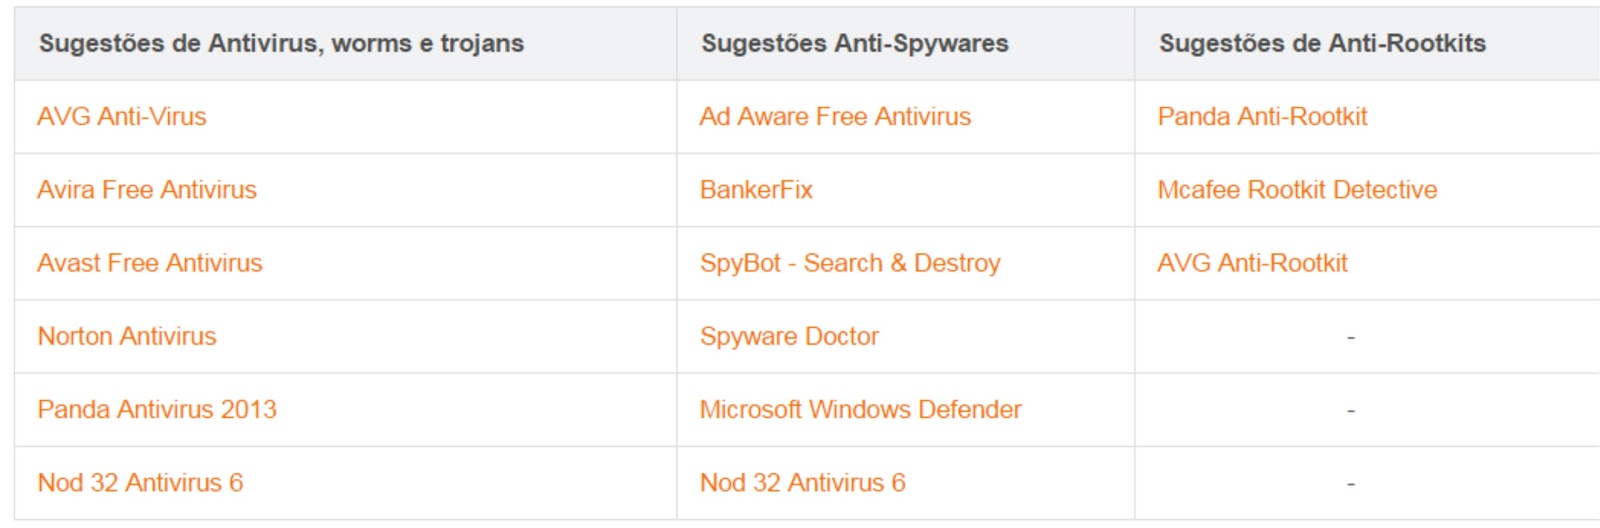This screenshot has width=1600, height=528.
Task: Open the AVG Anti-Rootkit link
Action: (x=1252, y=263)
